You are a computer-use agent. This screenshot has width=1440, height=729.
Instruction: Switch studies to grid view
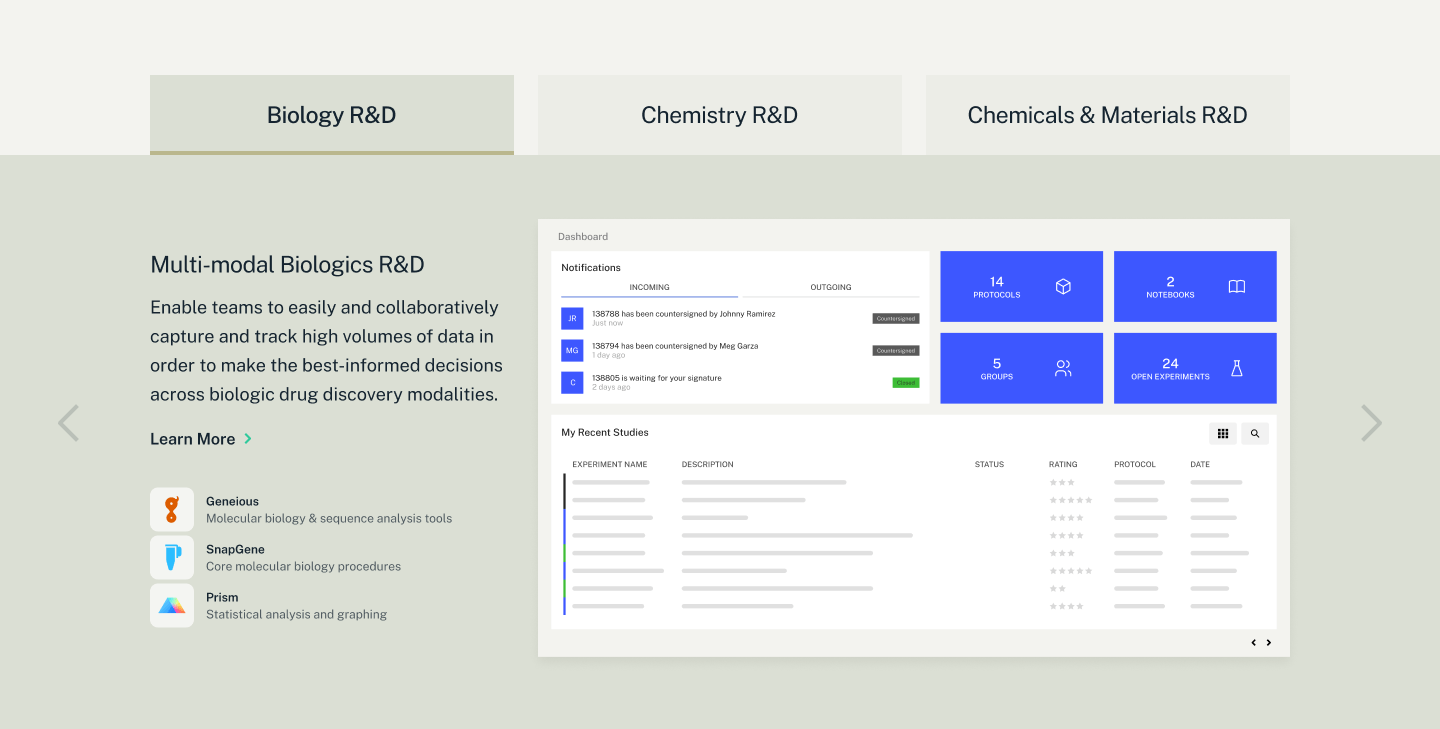pyautogui.click(x=1223, y=433)
